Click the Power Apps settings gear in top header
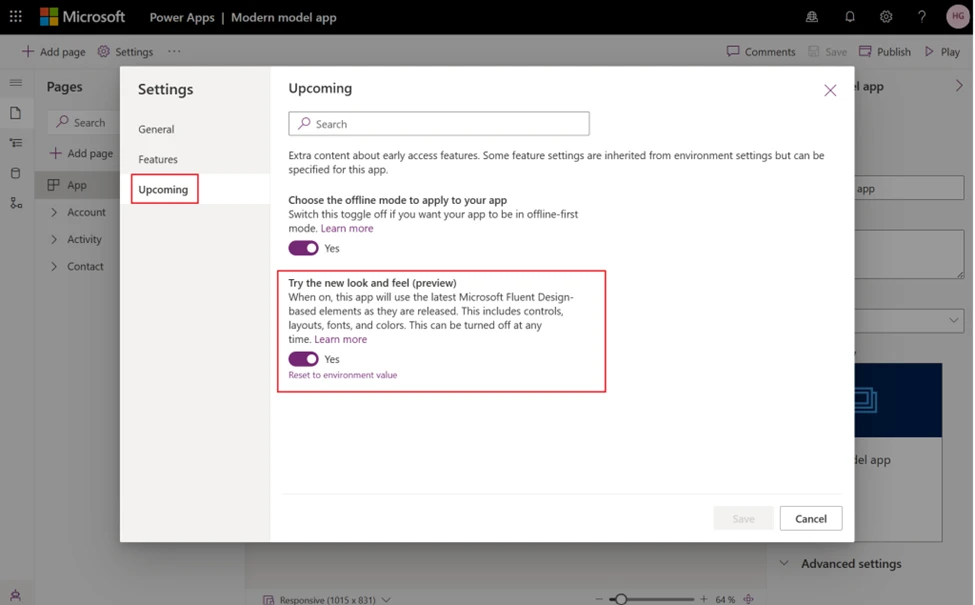 coord(886,16)
